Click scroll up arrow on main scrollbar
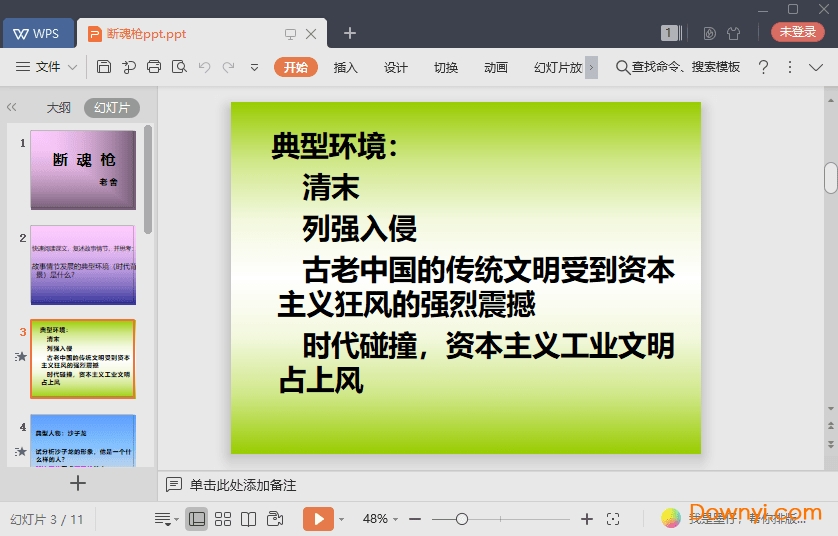Screen dimensions: 838x536 831,100
